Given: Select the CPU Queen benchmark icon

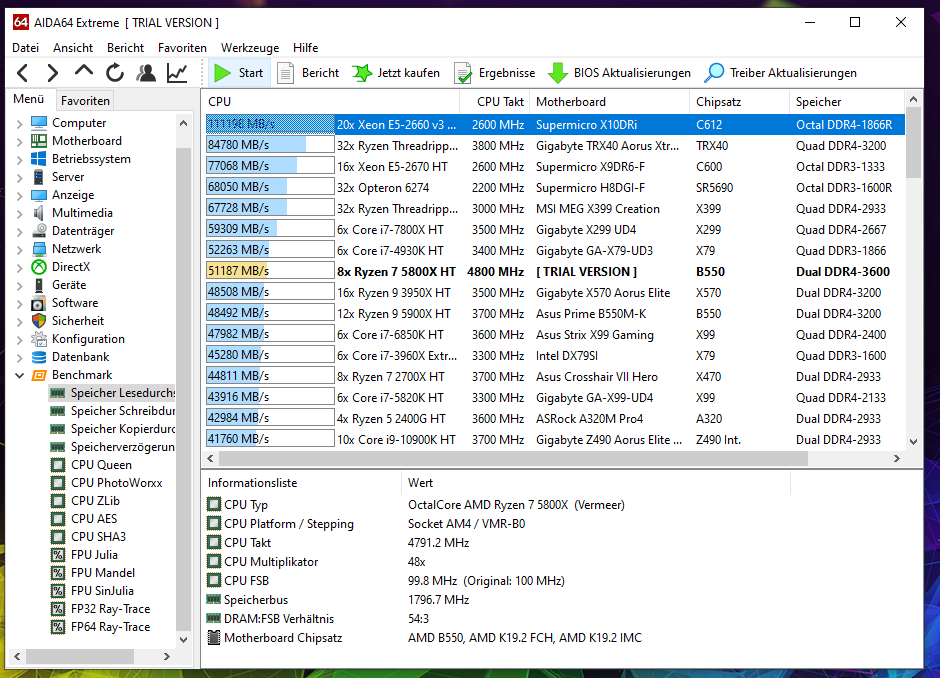Looking at the screenshot, I should 58,465.
